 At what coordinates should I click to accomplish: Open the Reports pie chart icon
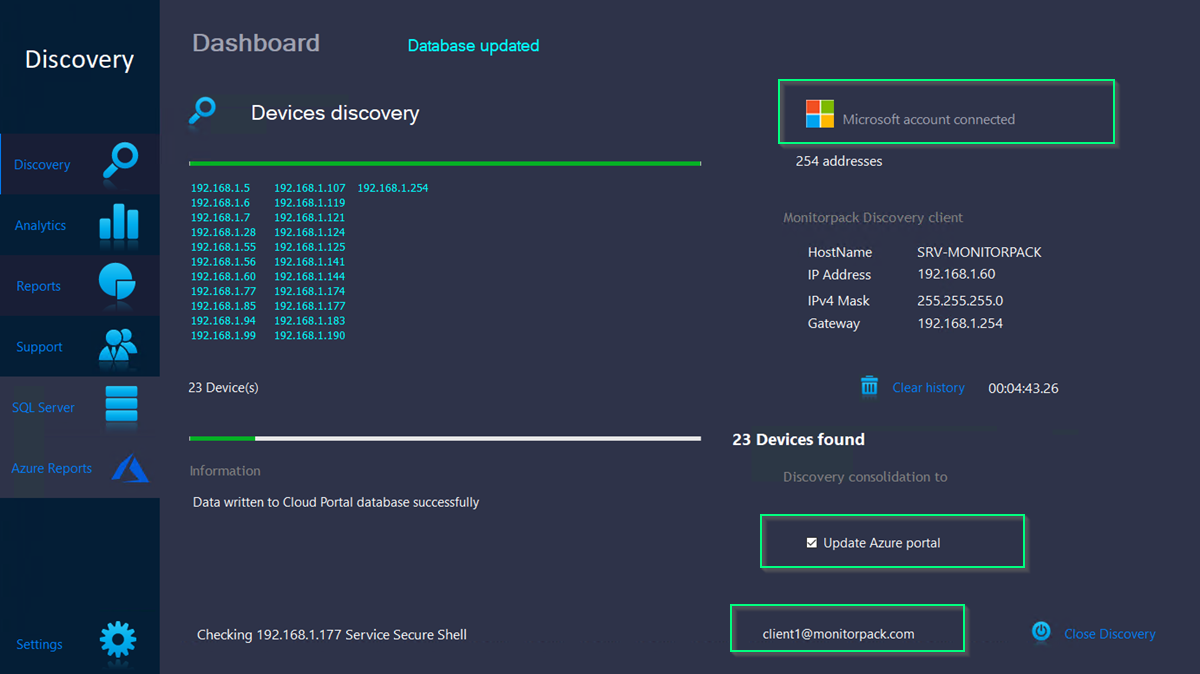(x=117, y=282)
